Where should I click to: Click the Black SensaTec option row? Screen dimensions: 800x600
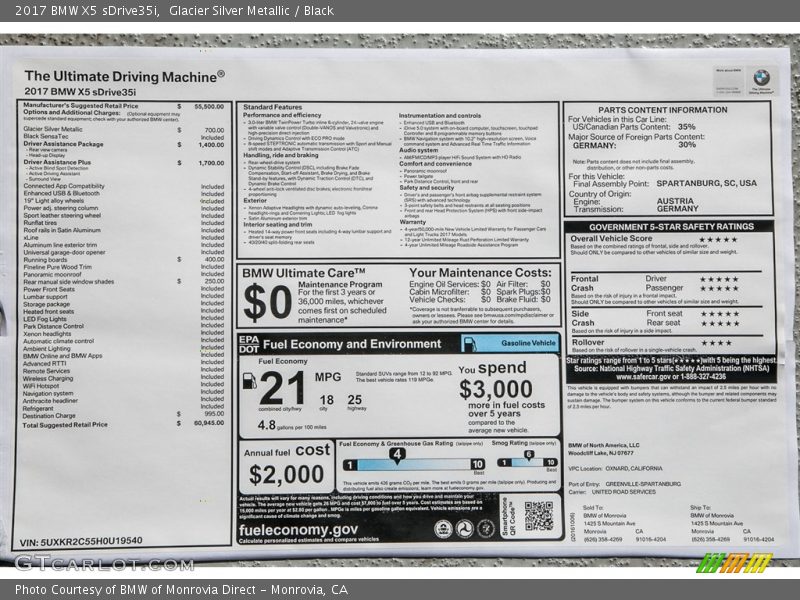pyautogui.click(x=123, y=137)
